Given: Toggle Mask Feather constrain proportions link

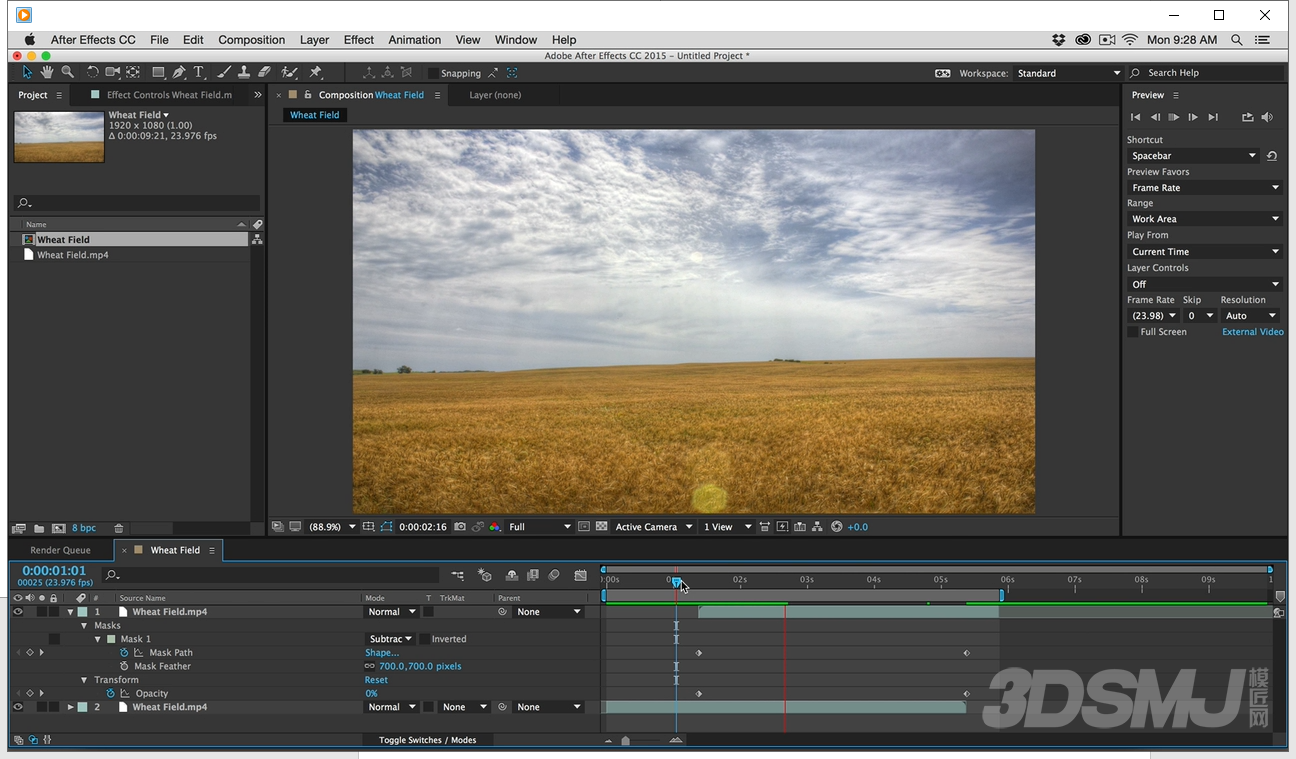Looking at the screenshot, I should [370, 666].
